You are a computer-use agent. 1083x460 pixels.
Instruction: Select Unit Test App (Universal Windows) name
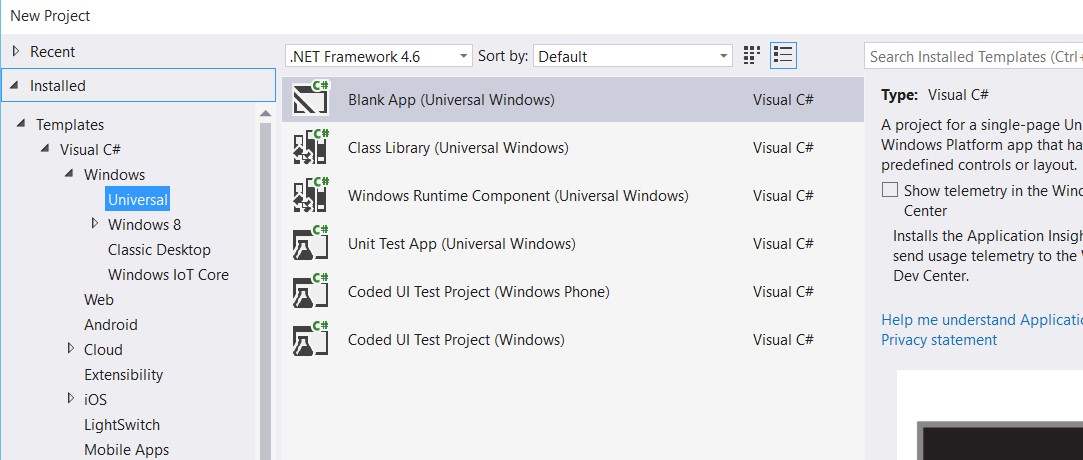[x=461, y=244]
